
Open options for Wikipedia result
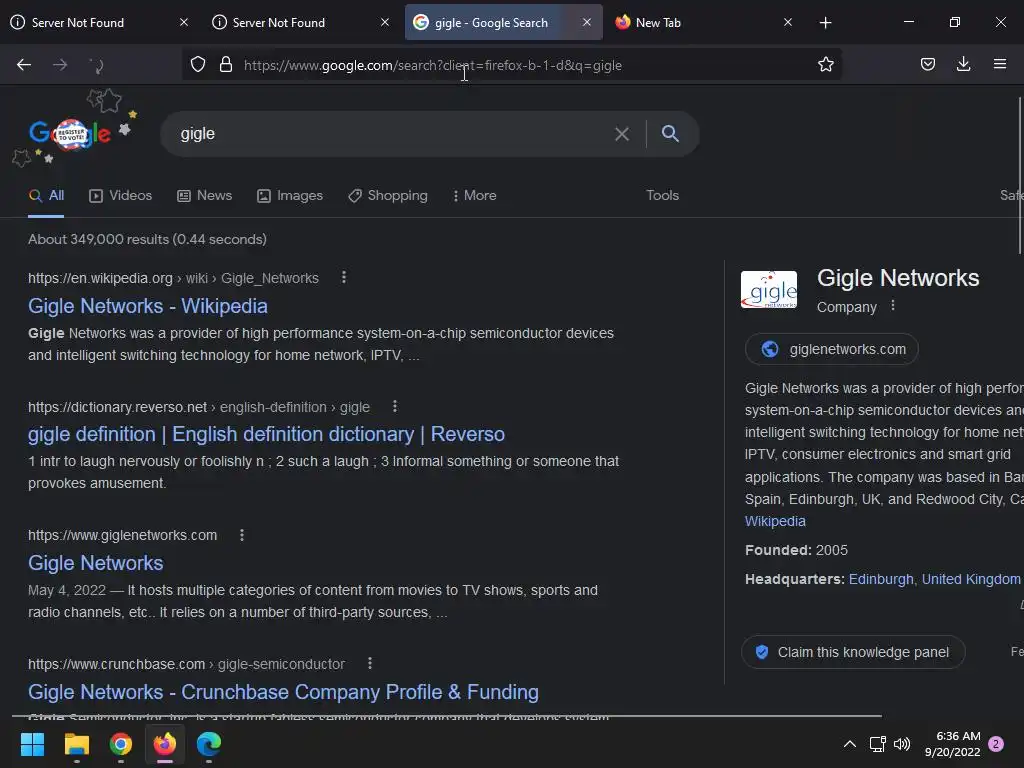point(344,278)
